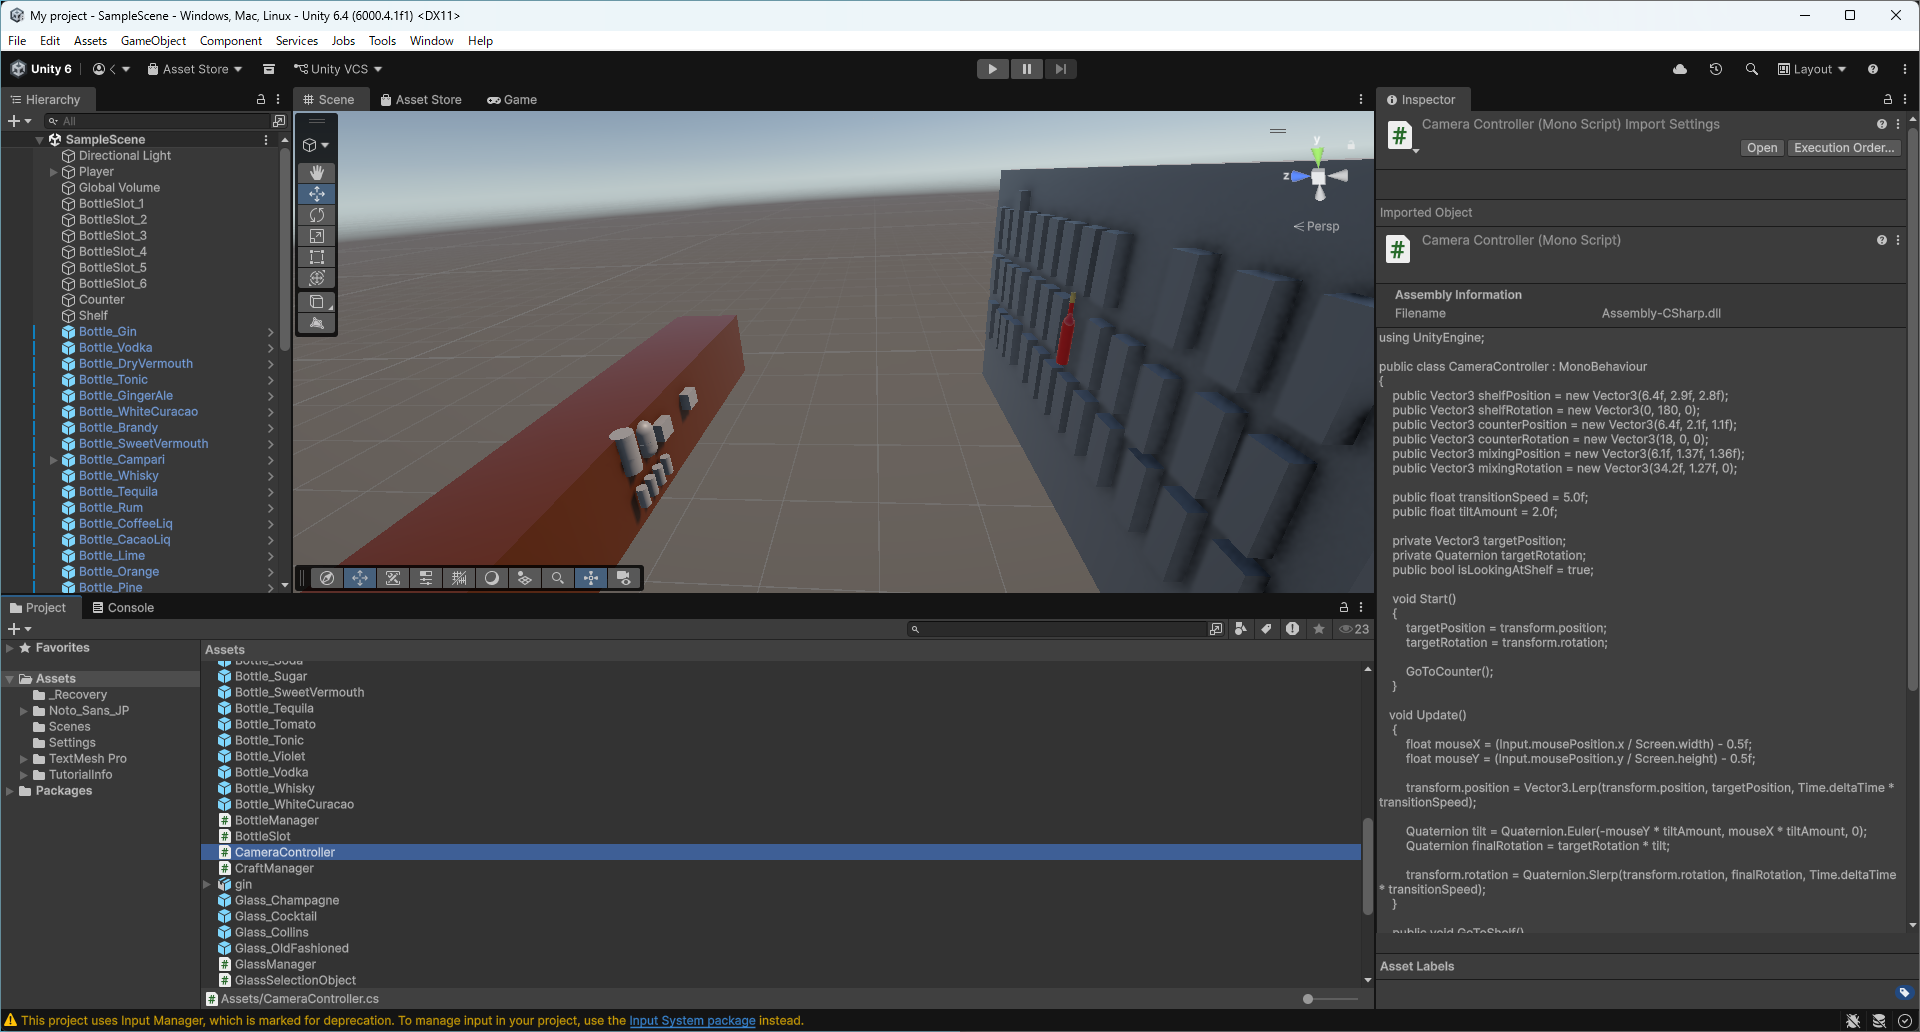Select the Scale tool in Scene toolbar
Viewport: 1920px width, 1032px height.
click(x=317, y=236)
